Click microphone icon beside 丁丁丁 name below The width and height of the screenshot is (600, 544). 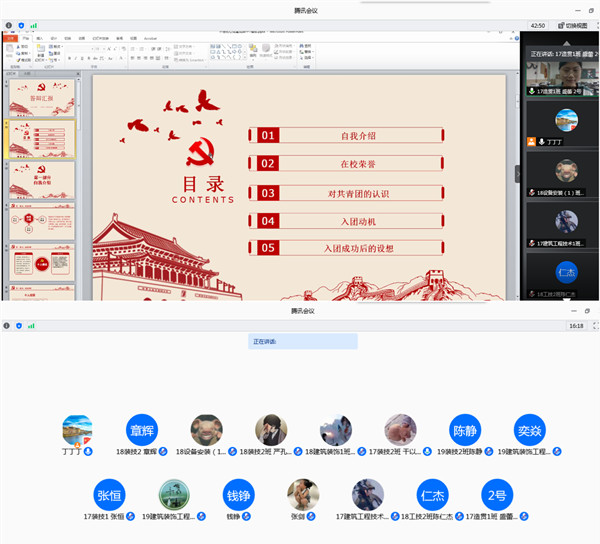pyautogui.click(x=88, y=451)
